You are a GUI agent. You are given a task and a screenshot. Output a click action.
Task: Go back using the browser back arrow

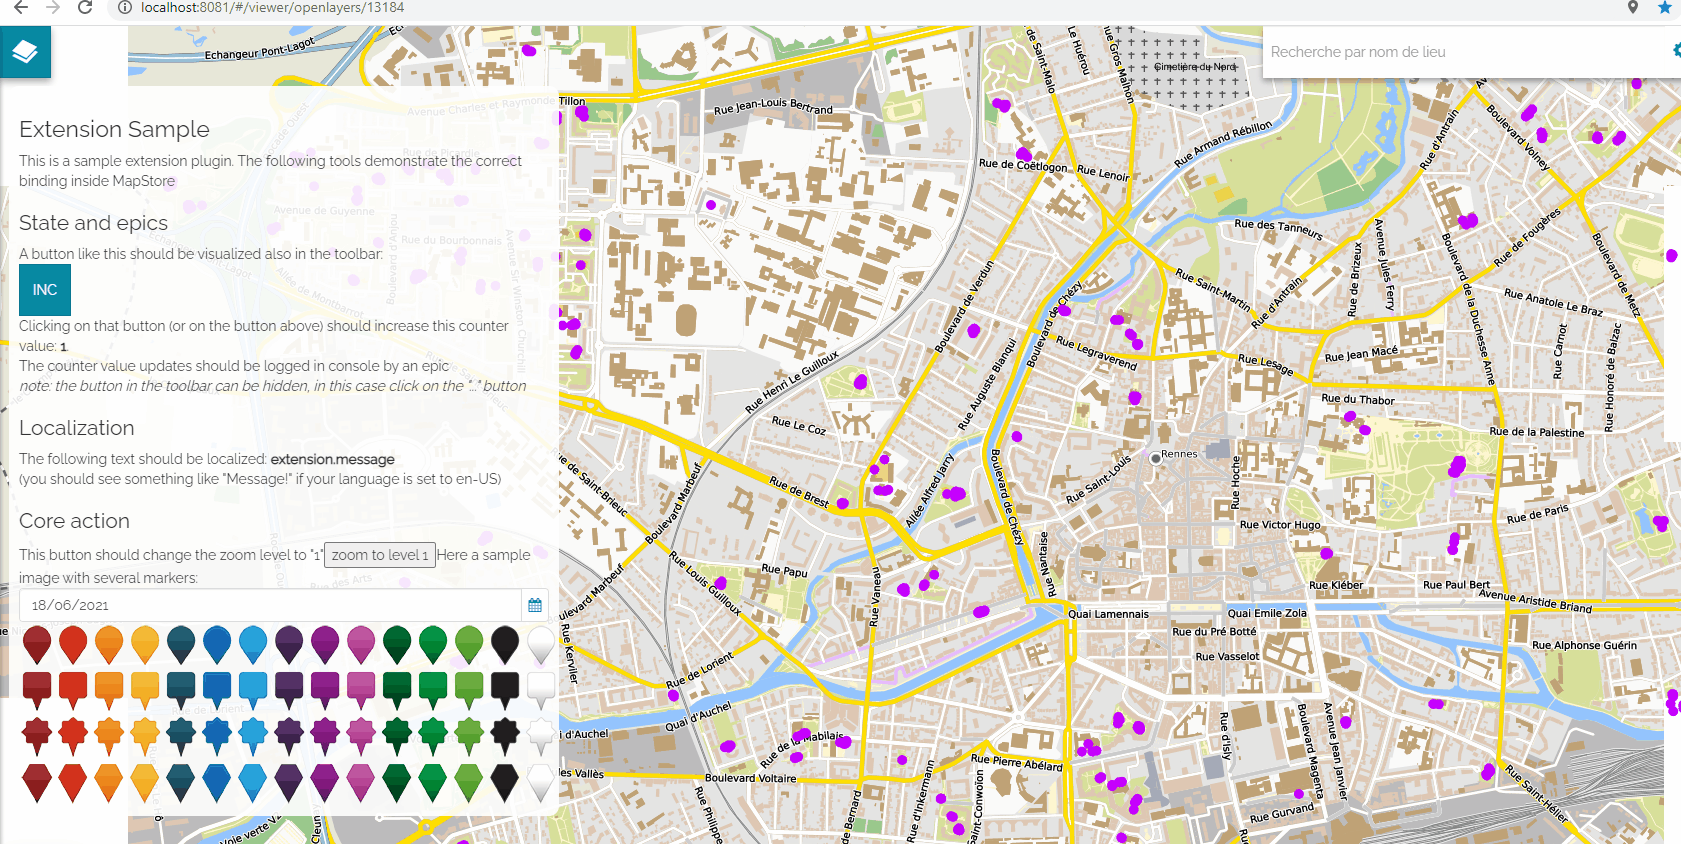click(x=20, y=8)
